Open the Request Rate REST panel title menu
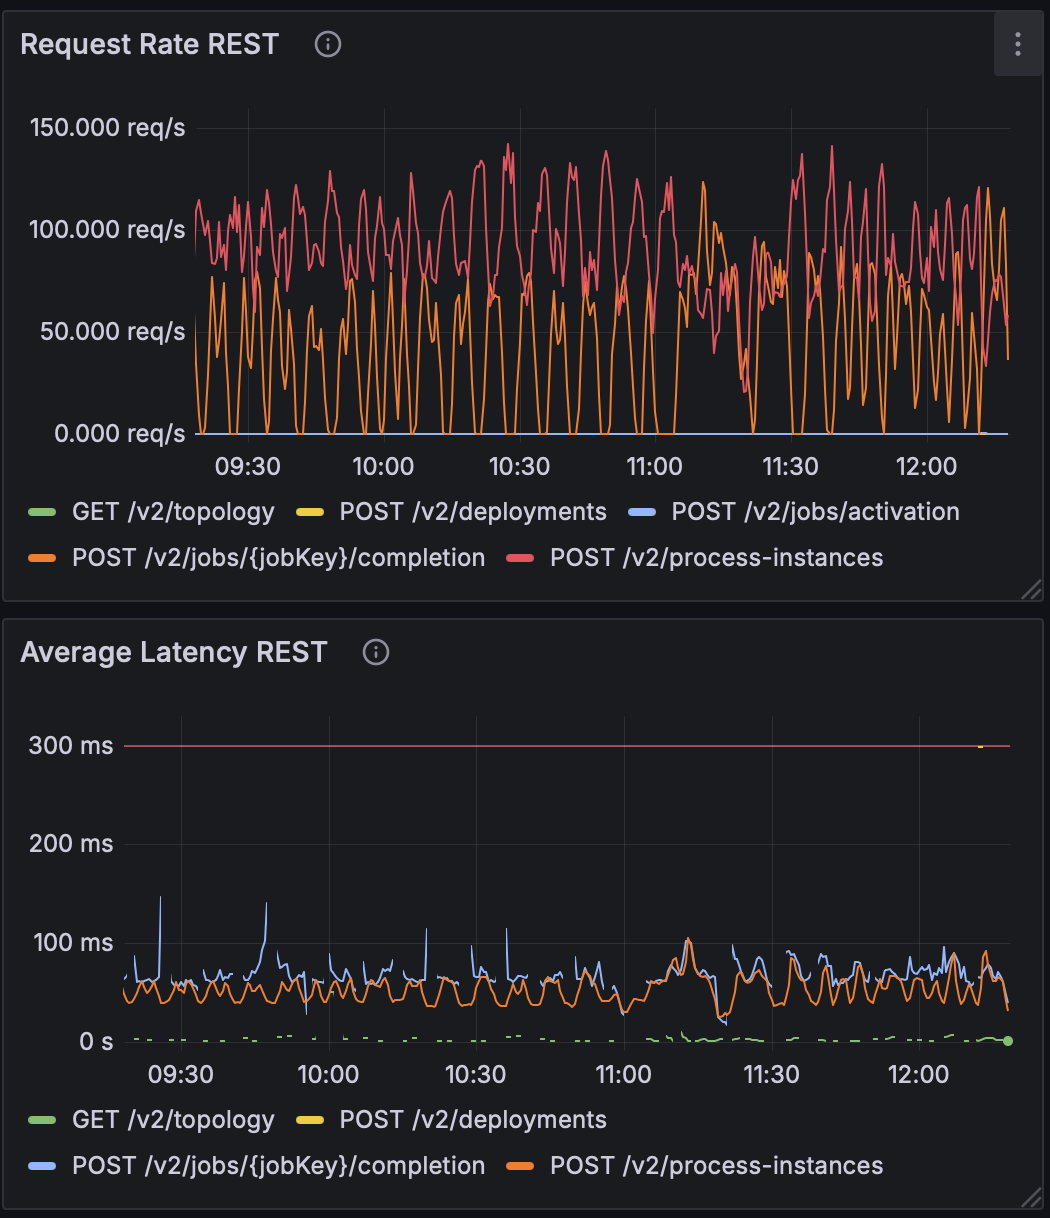 pyautogui.click(x=149, y=45)
